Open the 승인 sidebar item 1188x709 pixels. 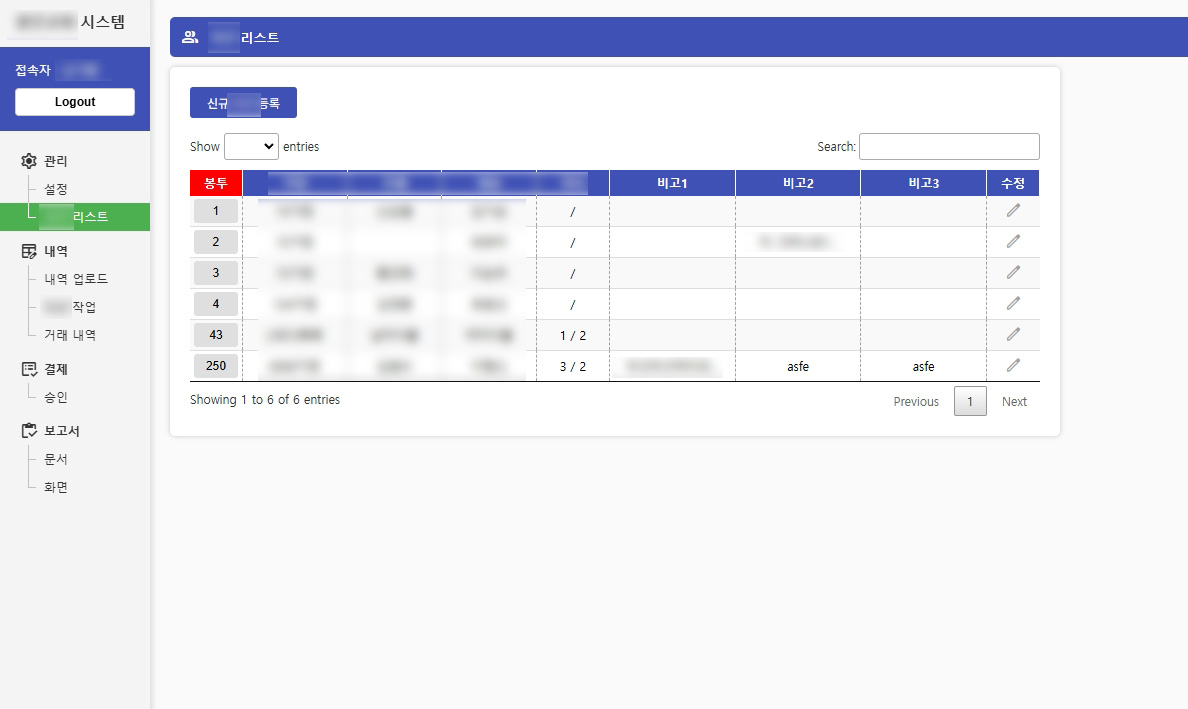click(55, 397)
